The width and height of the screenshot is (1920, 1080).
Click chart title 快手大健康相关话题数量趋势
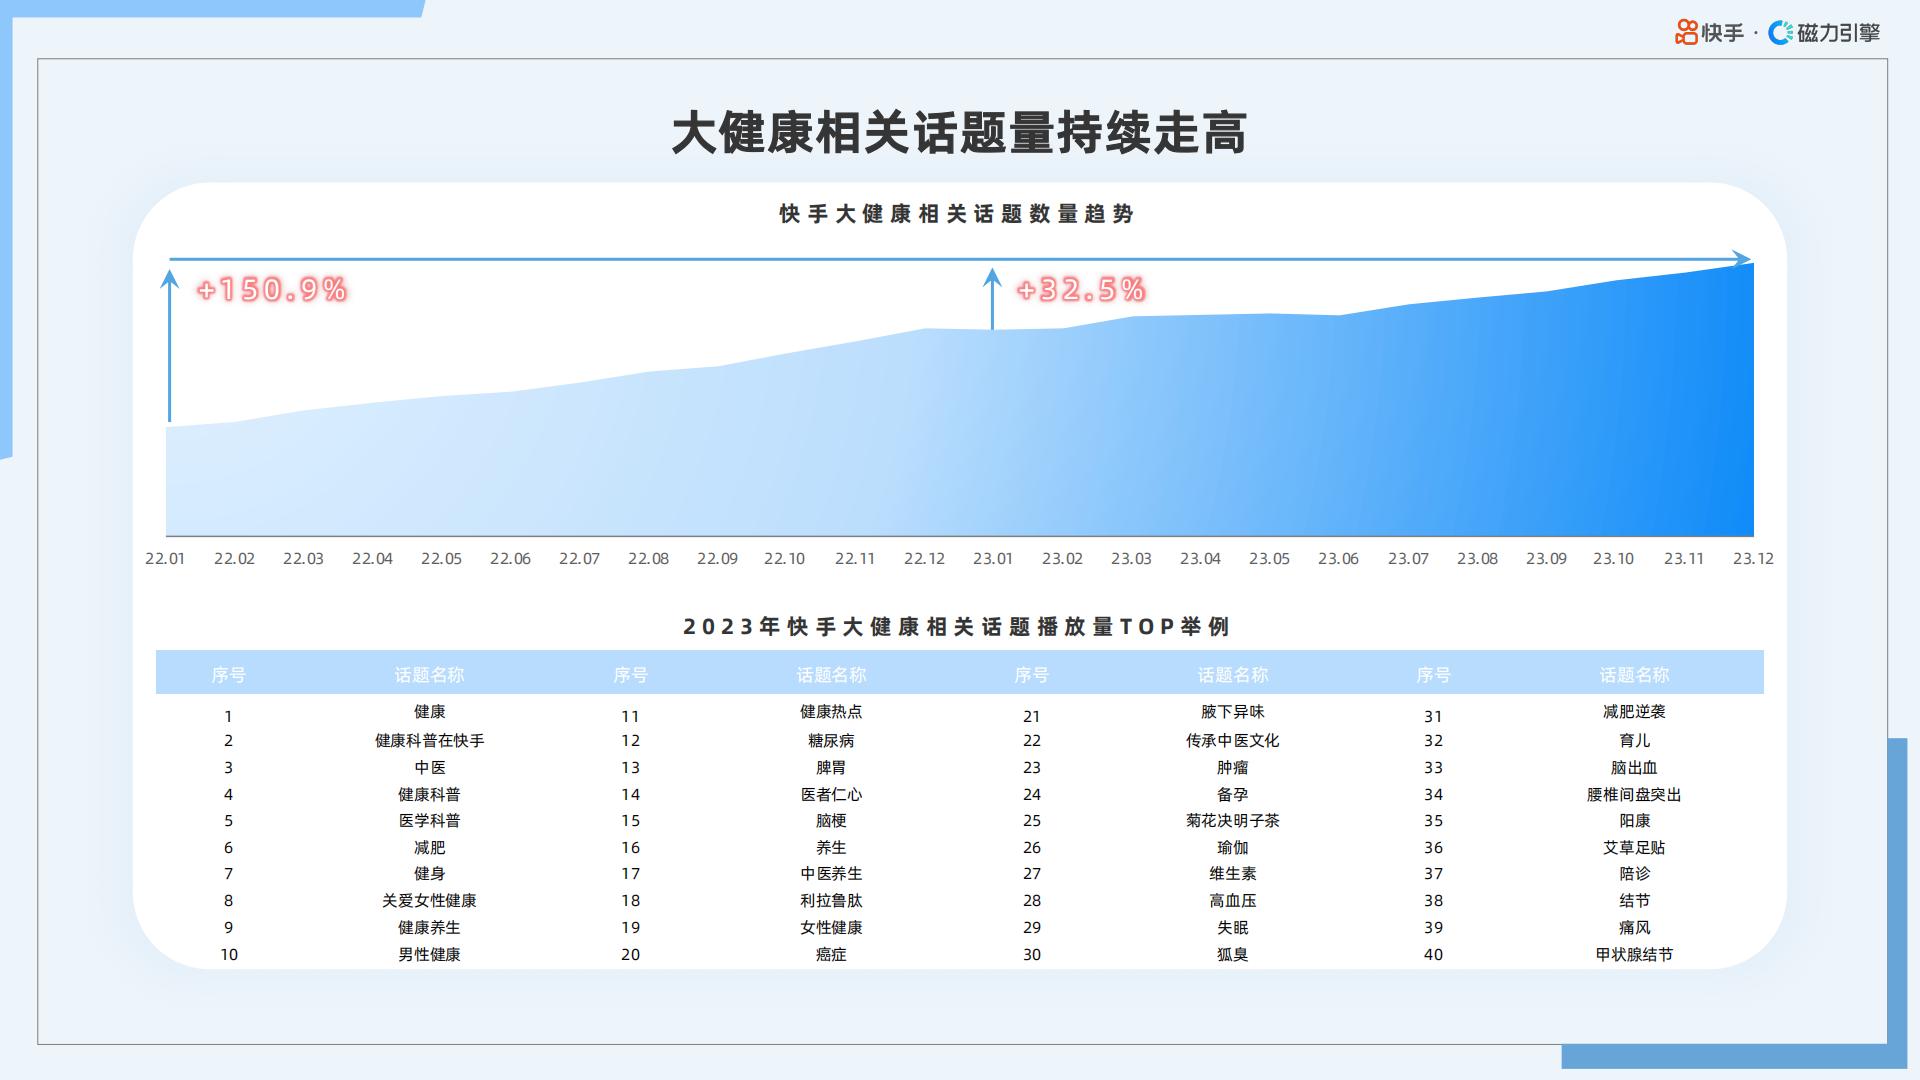[957, 214]
